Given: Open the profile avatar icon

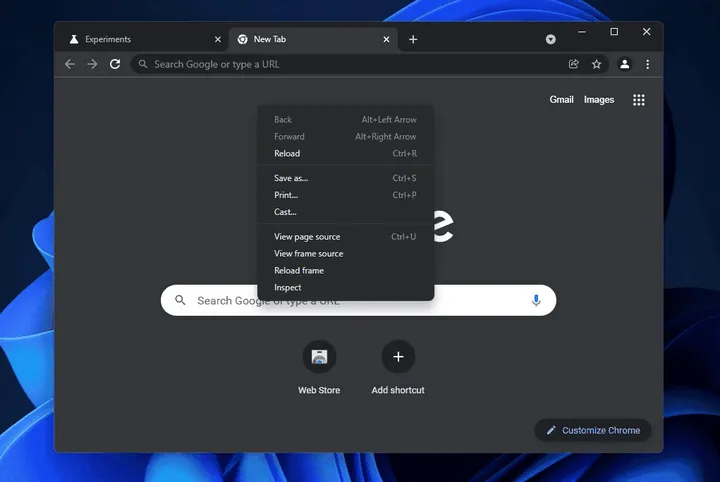Looking at the screenshot, I should coord(624,64).
